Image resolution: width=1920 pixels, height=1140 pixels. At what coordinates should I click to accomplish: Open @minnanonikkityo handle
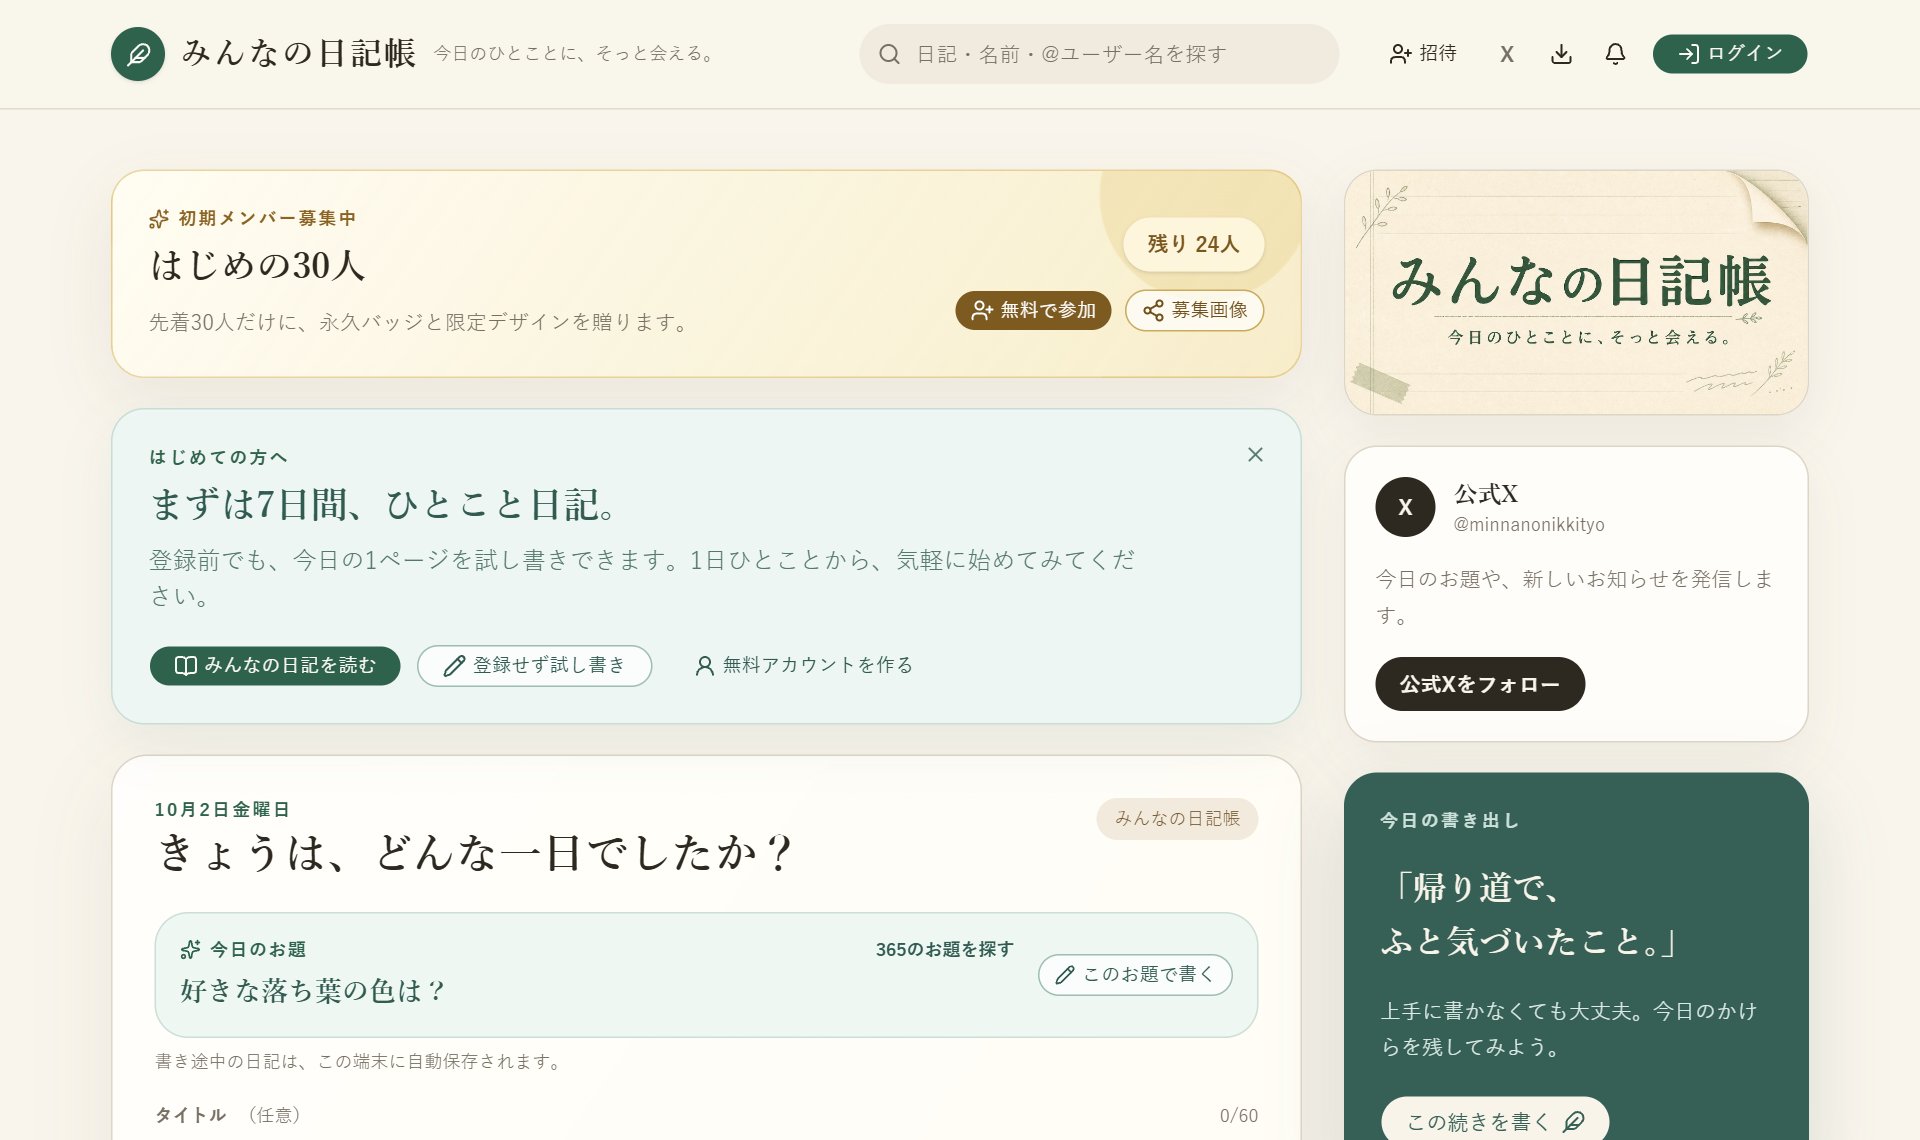point(1529,524)
